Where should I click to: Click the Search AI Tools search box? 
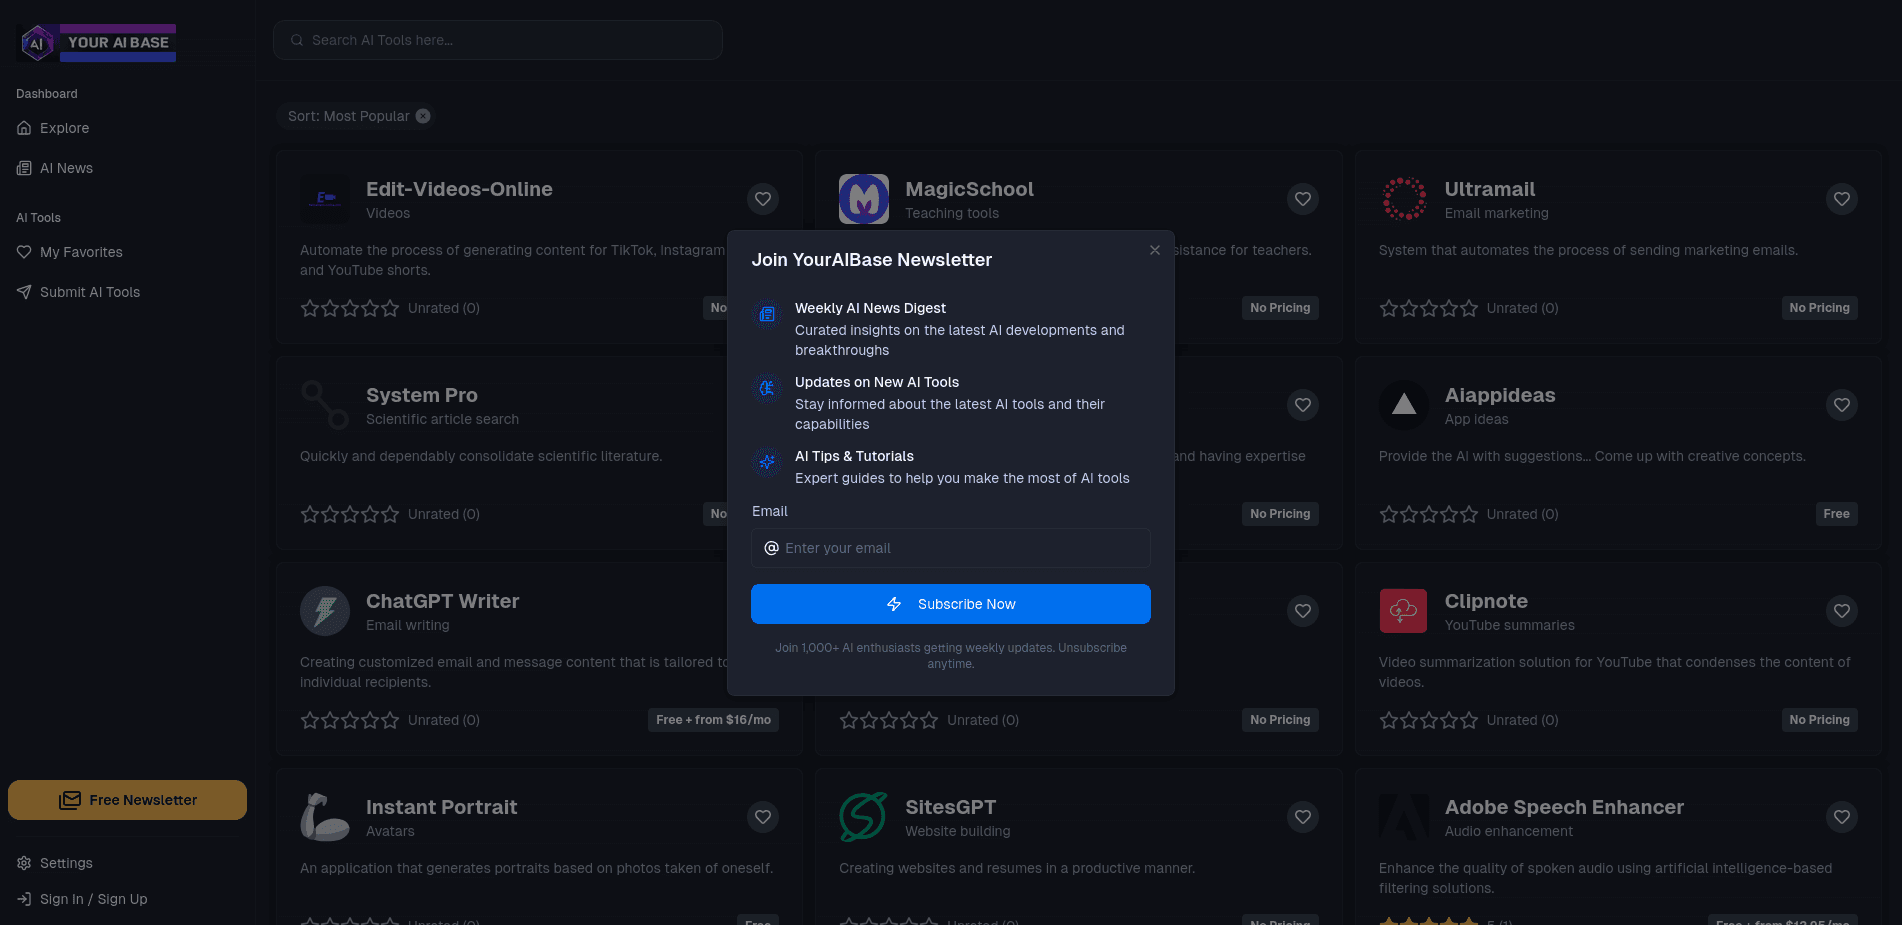[x=498, y=40]
